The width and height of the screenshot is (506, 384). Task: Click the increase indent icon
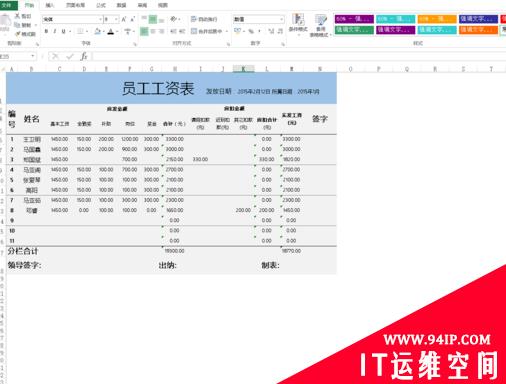(182, 31)
